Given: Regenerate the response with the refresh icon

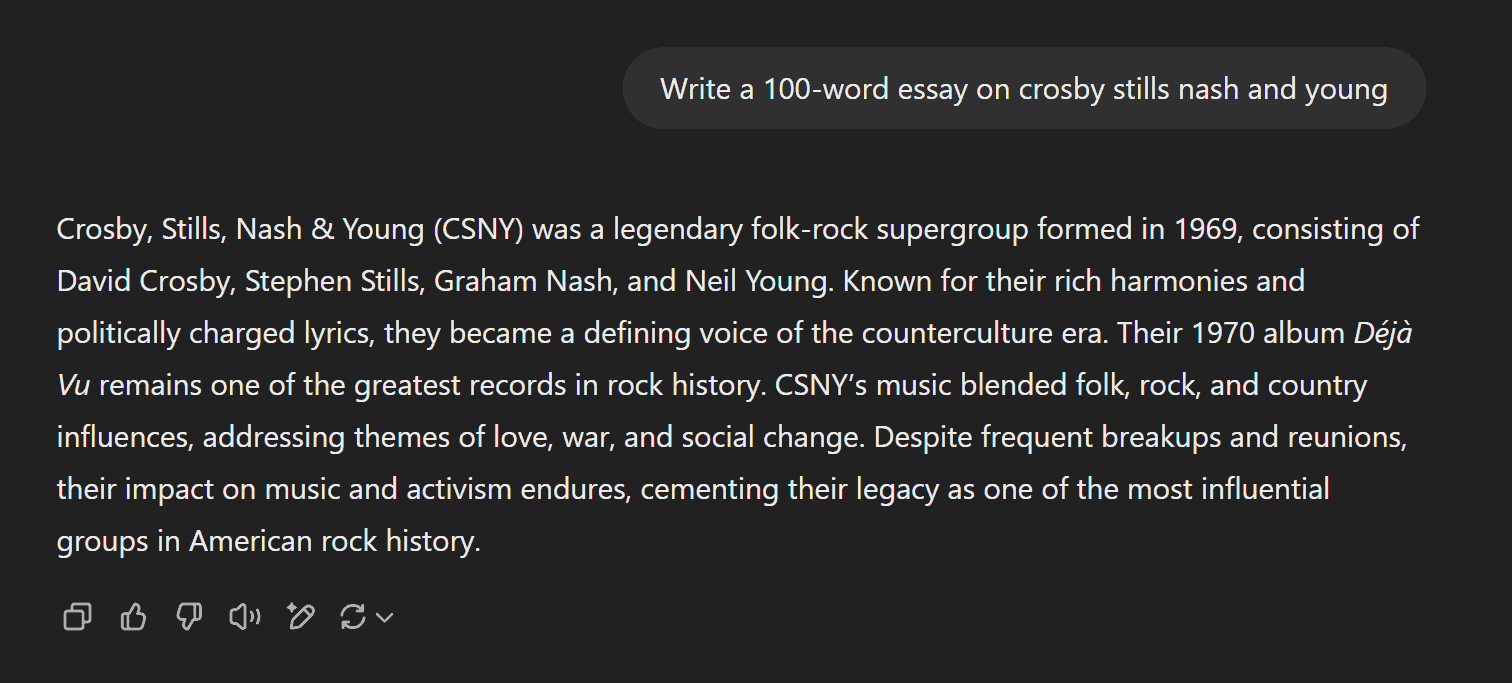Looking at the screenshot, I should 353,617.
